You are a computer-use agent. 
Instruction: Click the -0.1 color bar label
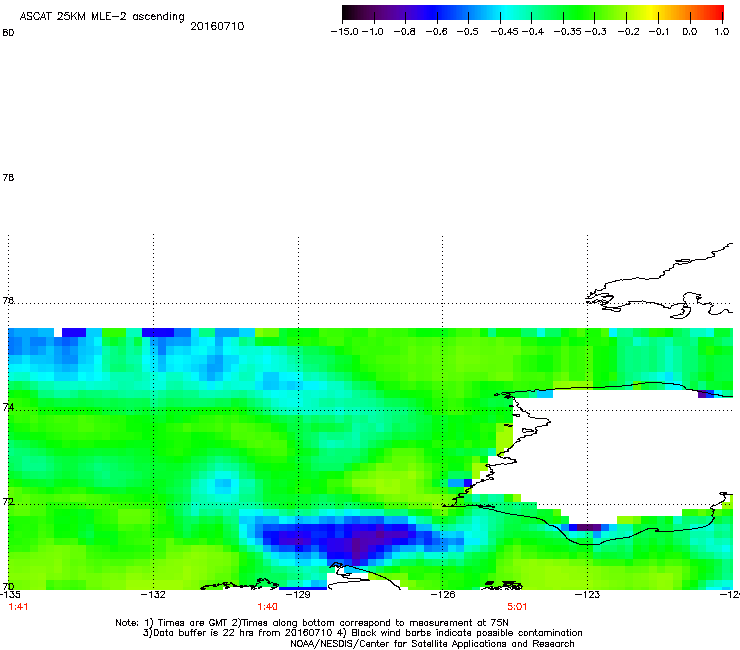[659, 32]
